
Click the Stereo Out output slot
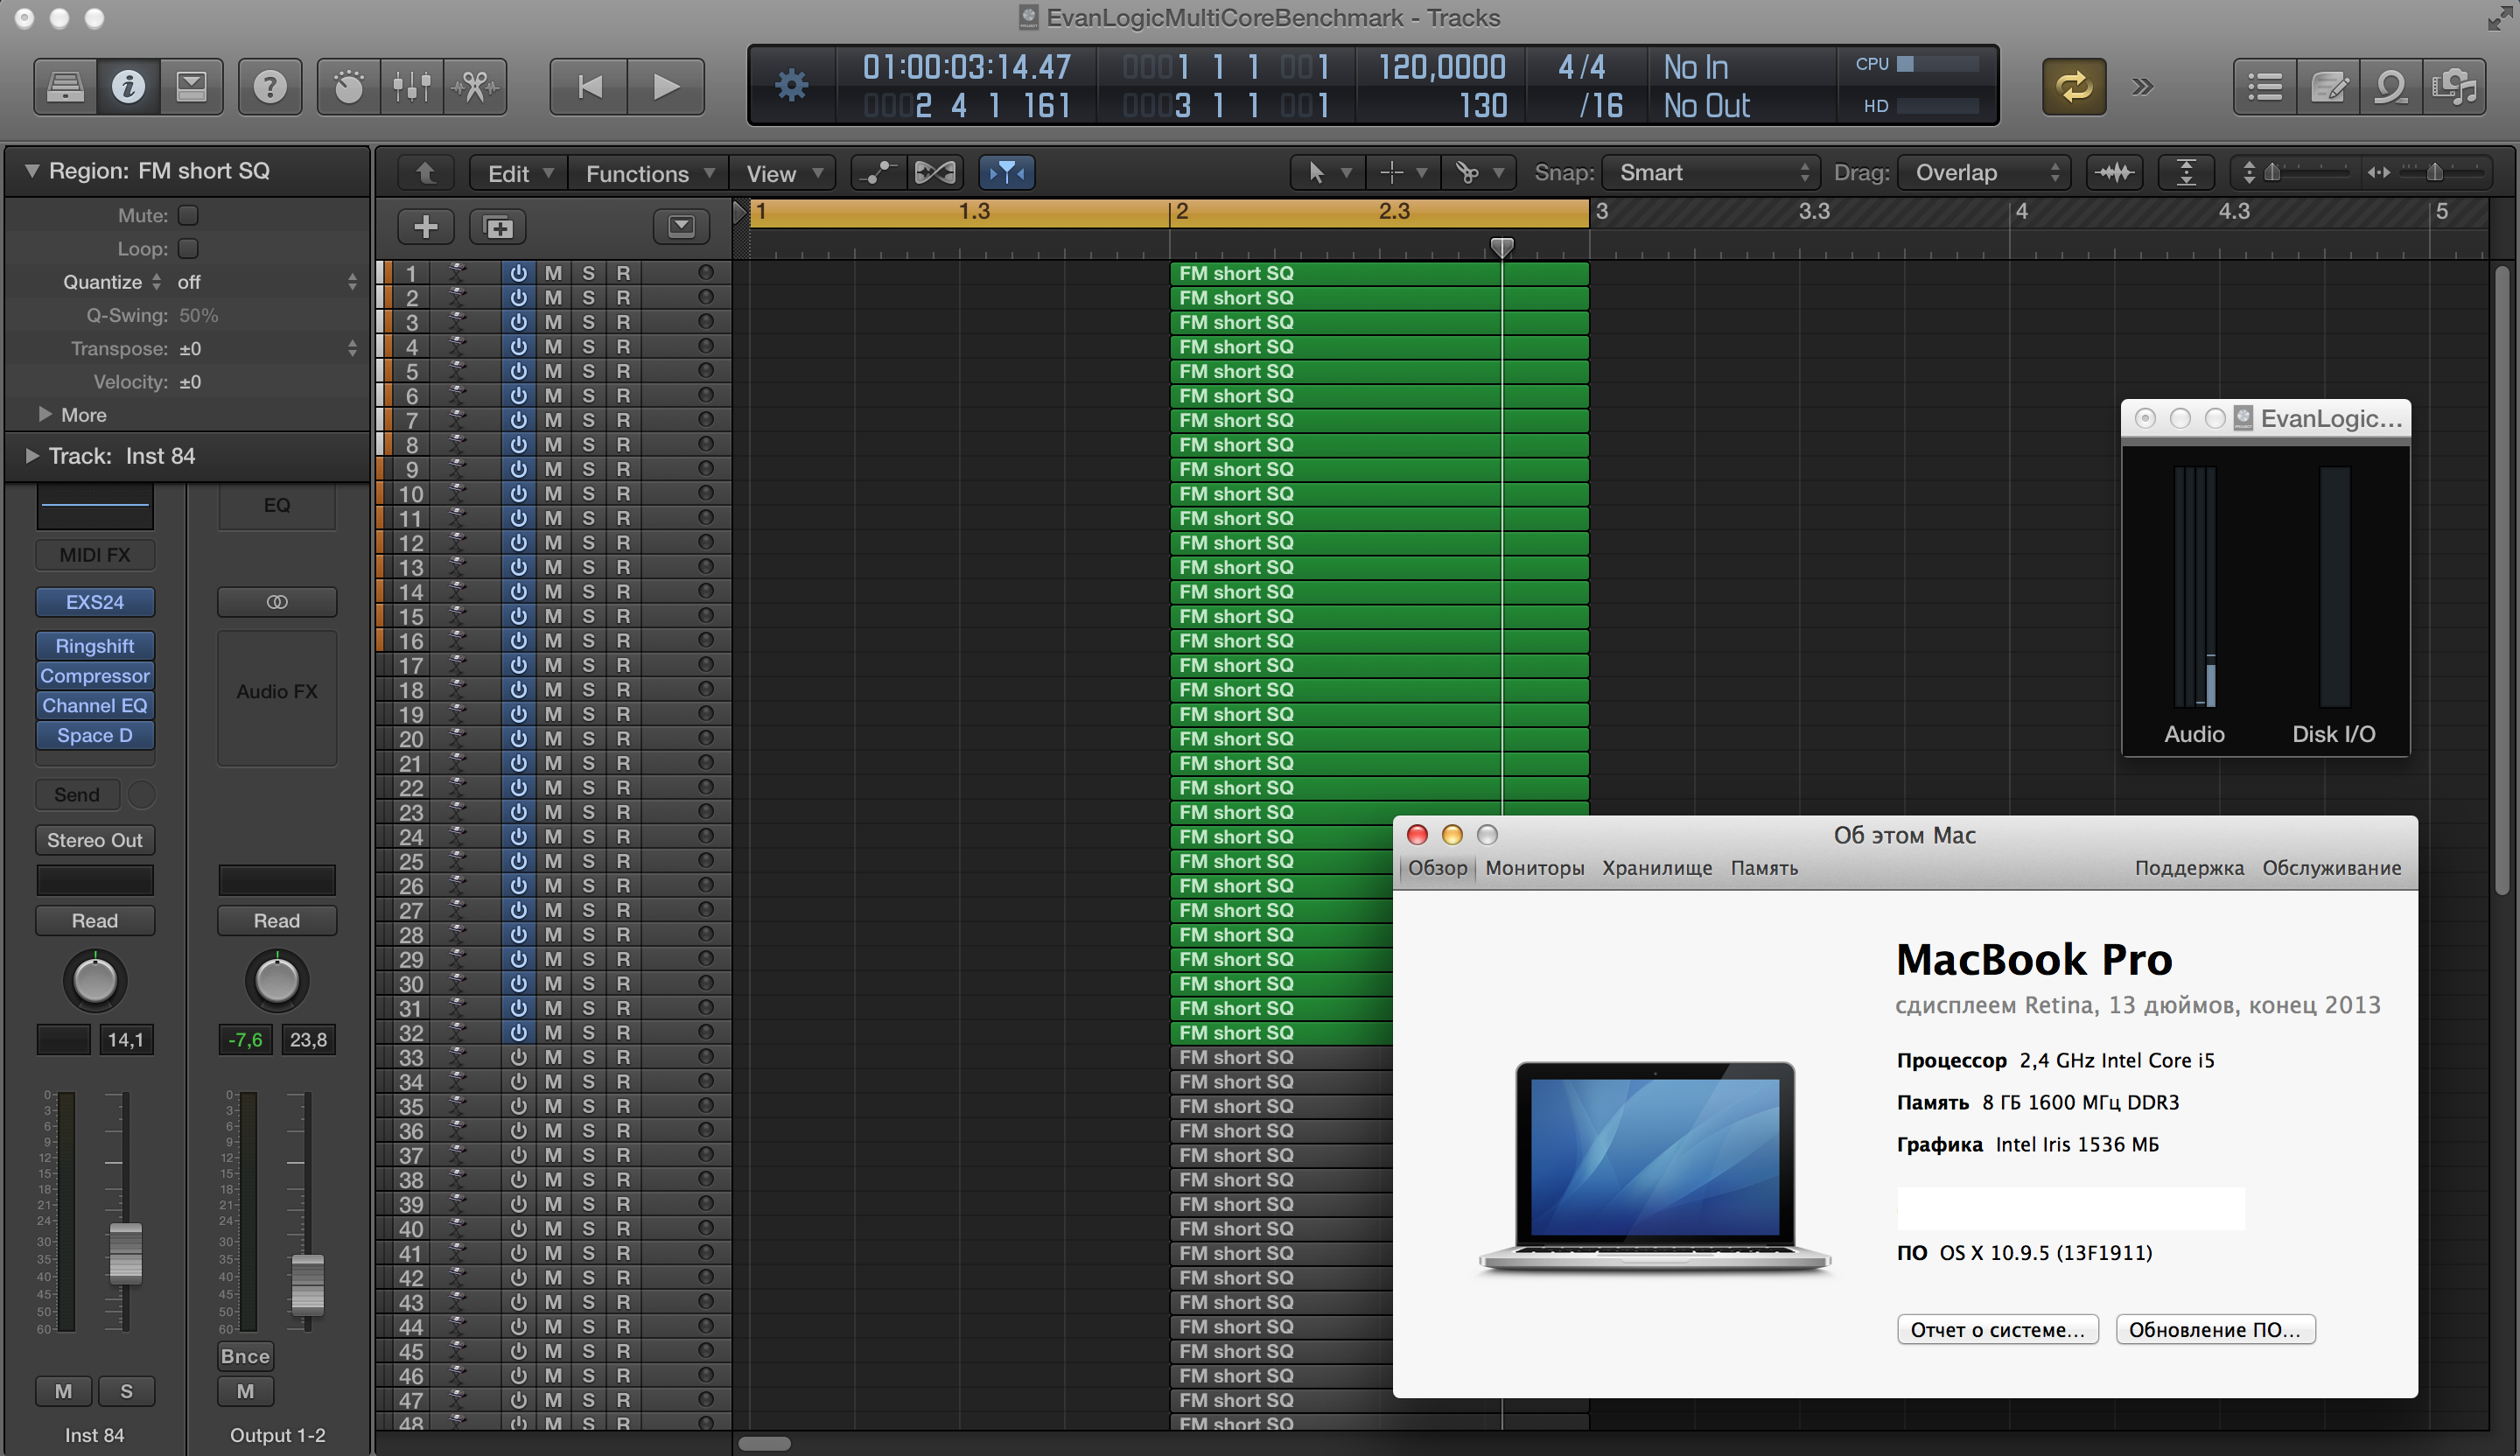point(95,840)
